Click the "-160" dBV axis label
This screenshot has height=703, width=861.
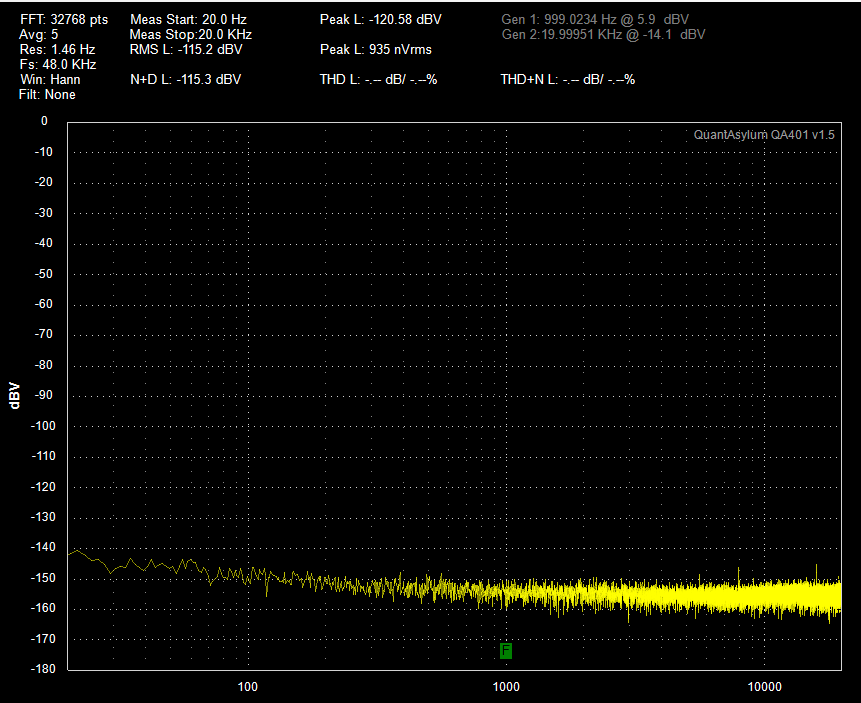[x=43, y=609]
